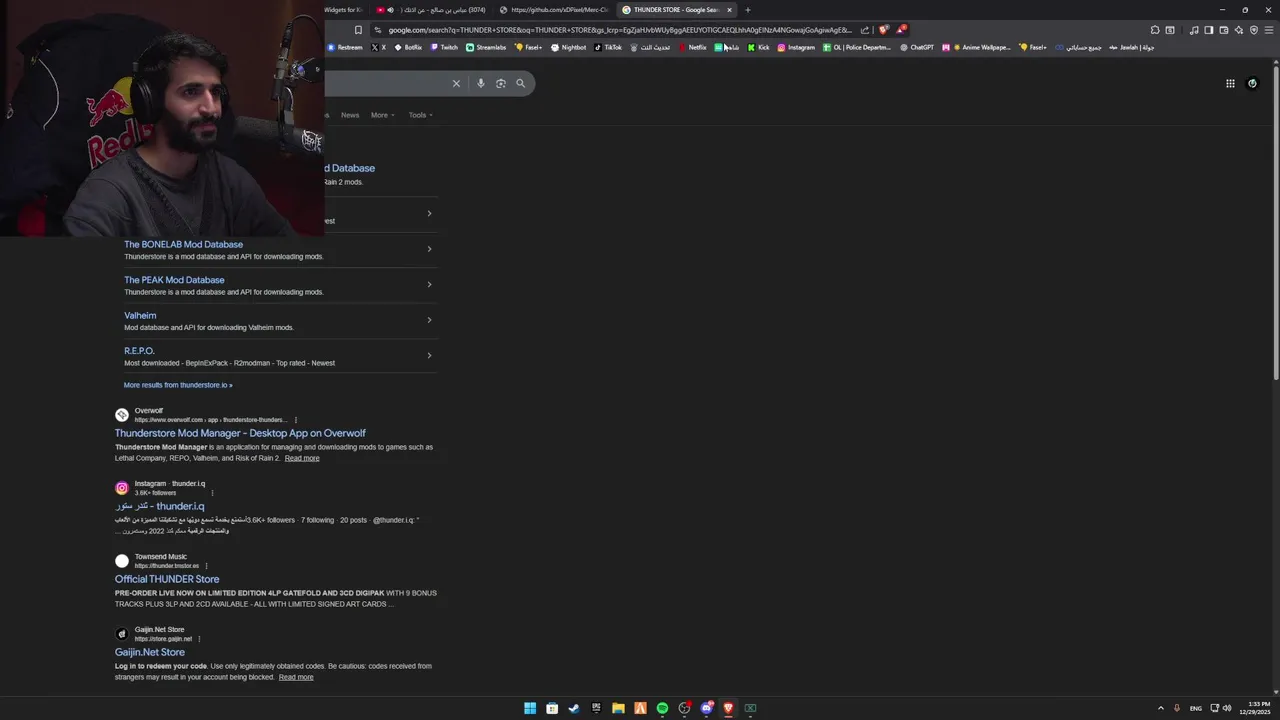Open the TikTok bookmark
Viewport: 1280px width, 720px height.
[x=608, y=47]
